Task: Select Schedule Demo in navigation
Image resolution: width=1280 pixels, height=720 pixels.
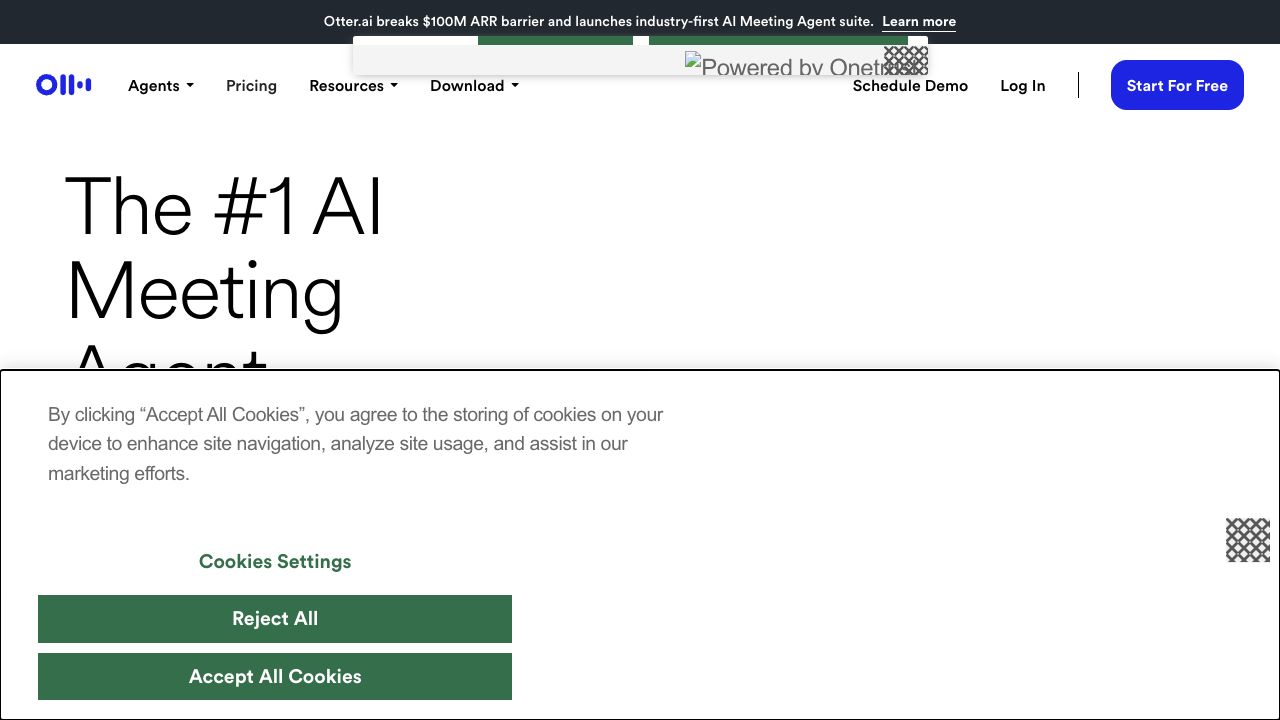Action: tap(910, 86)
